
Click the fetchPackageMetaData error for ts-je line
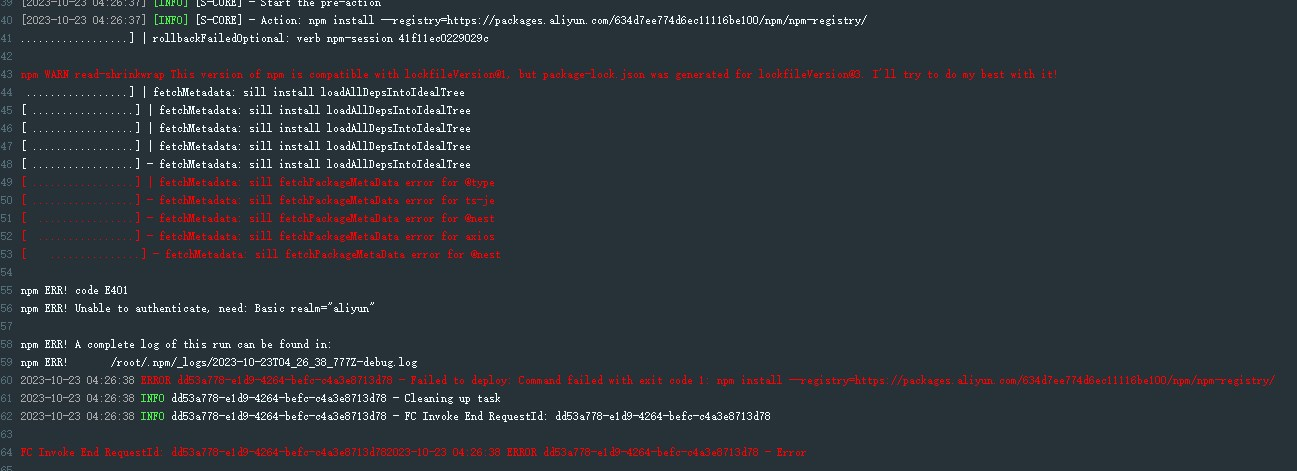(258, 200)
